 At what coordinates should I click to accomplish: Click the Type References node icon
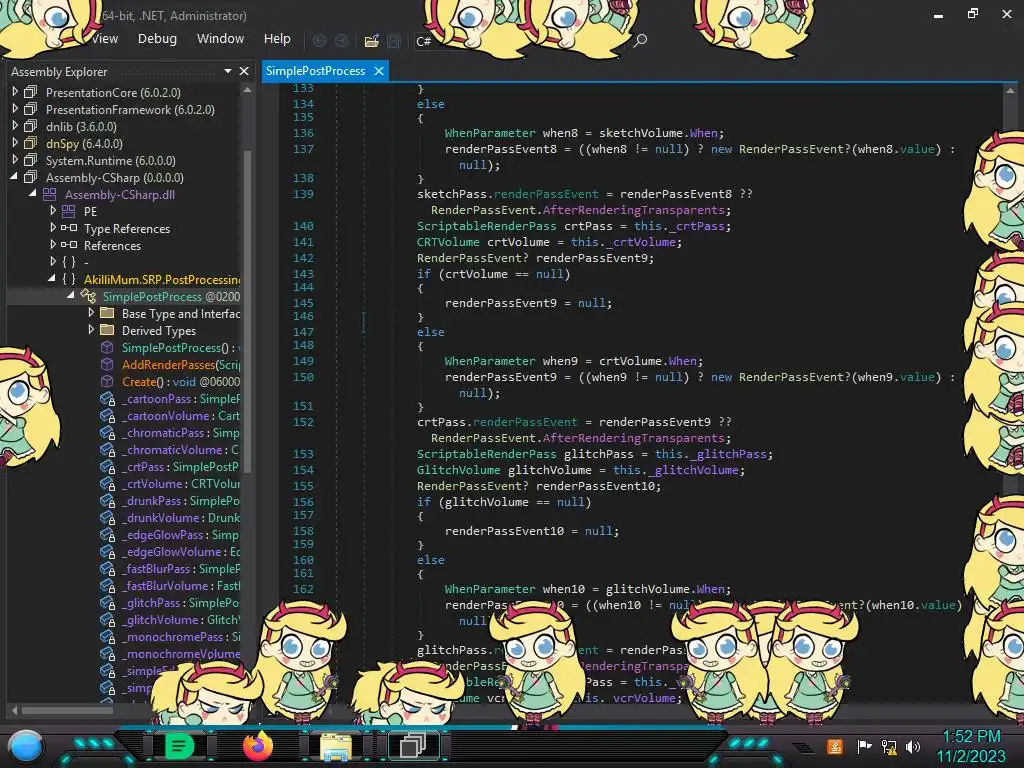point(69,228)
